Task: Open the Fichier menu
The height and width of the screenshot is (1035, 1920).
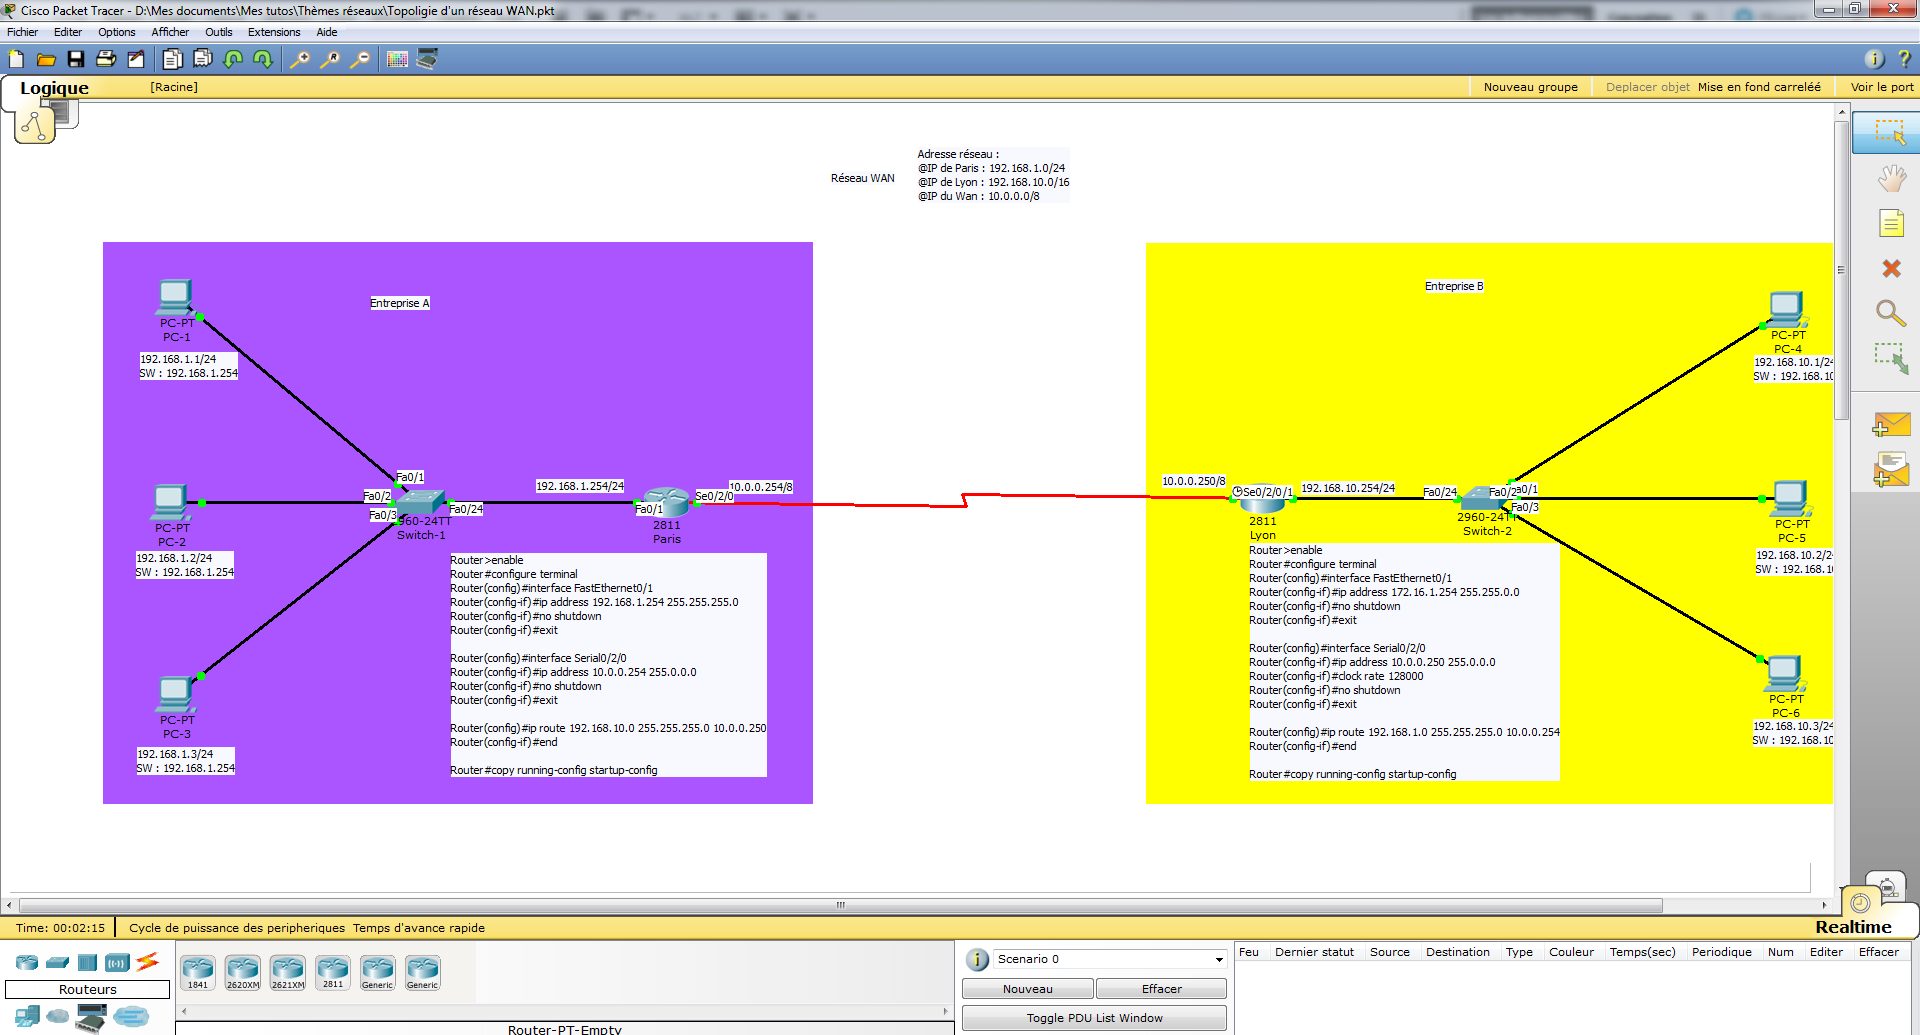Action: [x=23, y=32]
